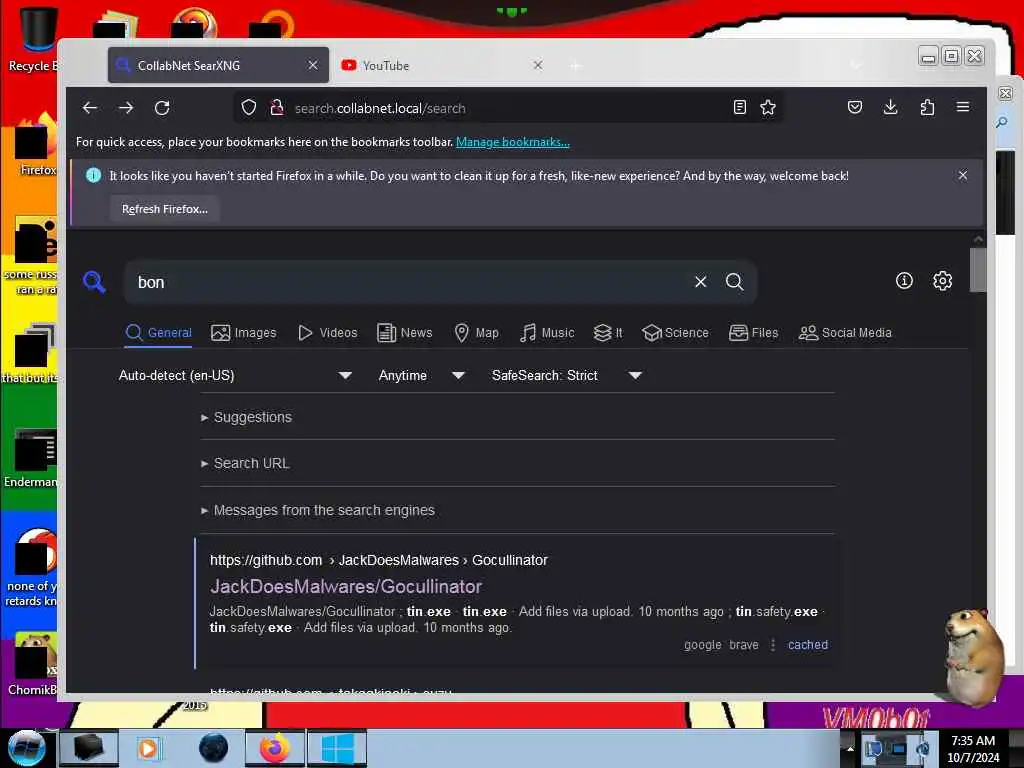This screenshot has height=768, width=1024.
Task: Submit search with the magnifier button
Action: click(735, 281)
